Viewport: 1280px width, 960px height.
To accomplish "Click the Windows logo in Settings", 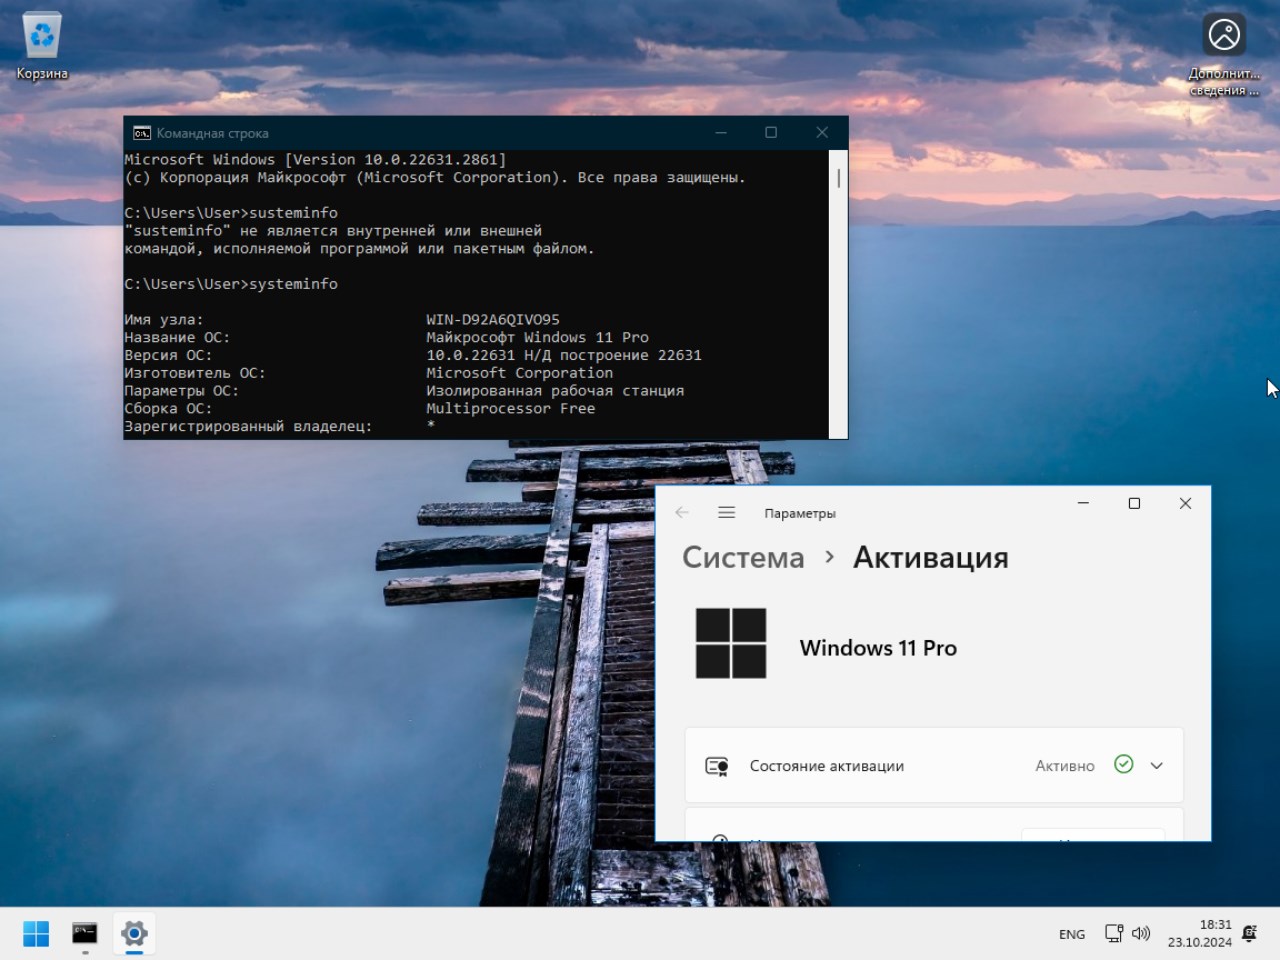I will pos(731,643).
